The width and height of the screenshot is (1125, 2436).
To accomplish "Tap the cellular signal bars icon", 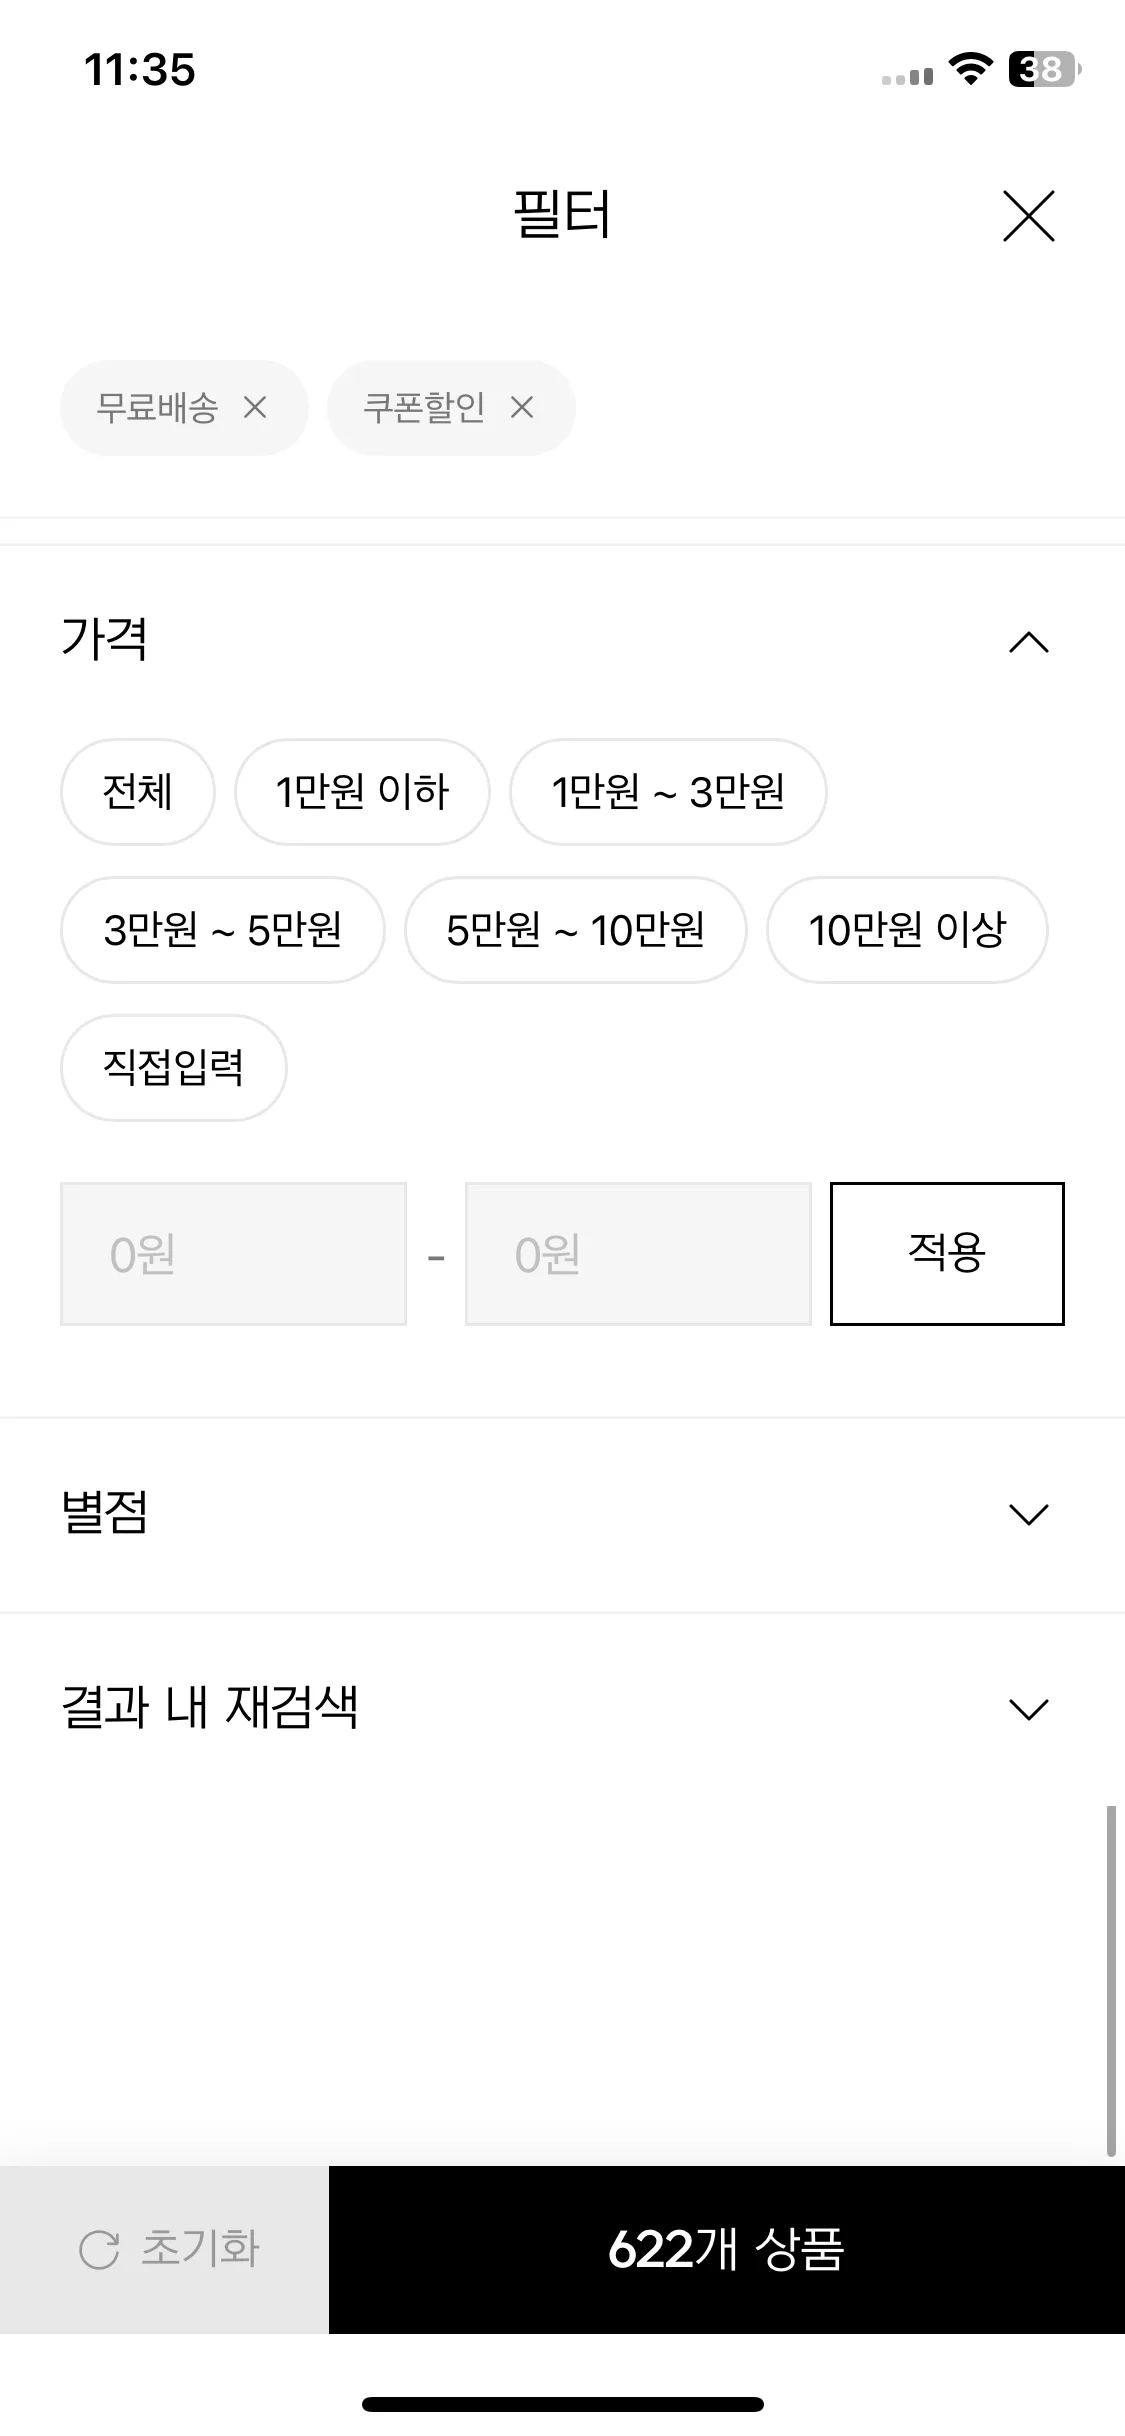I will (x=907, y=76).
